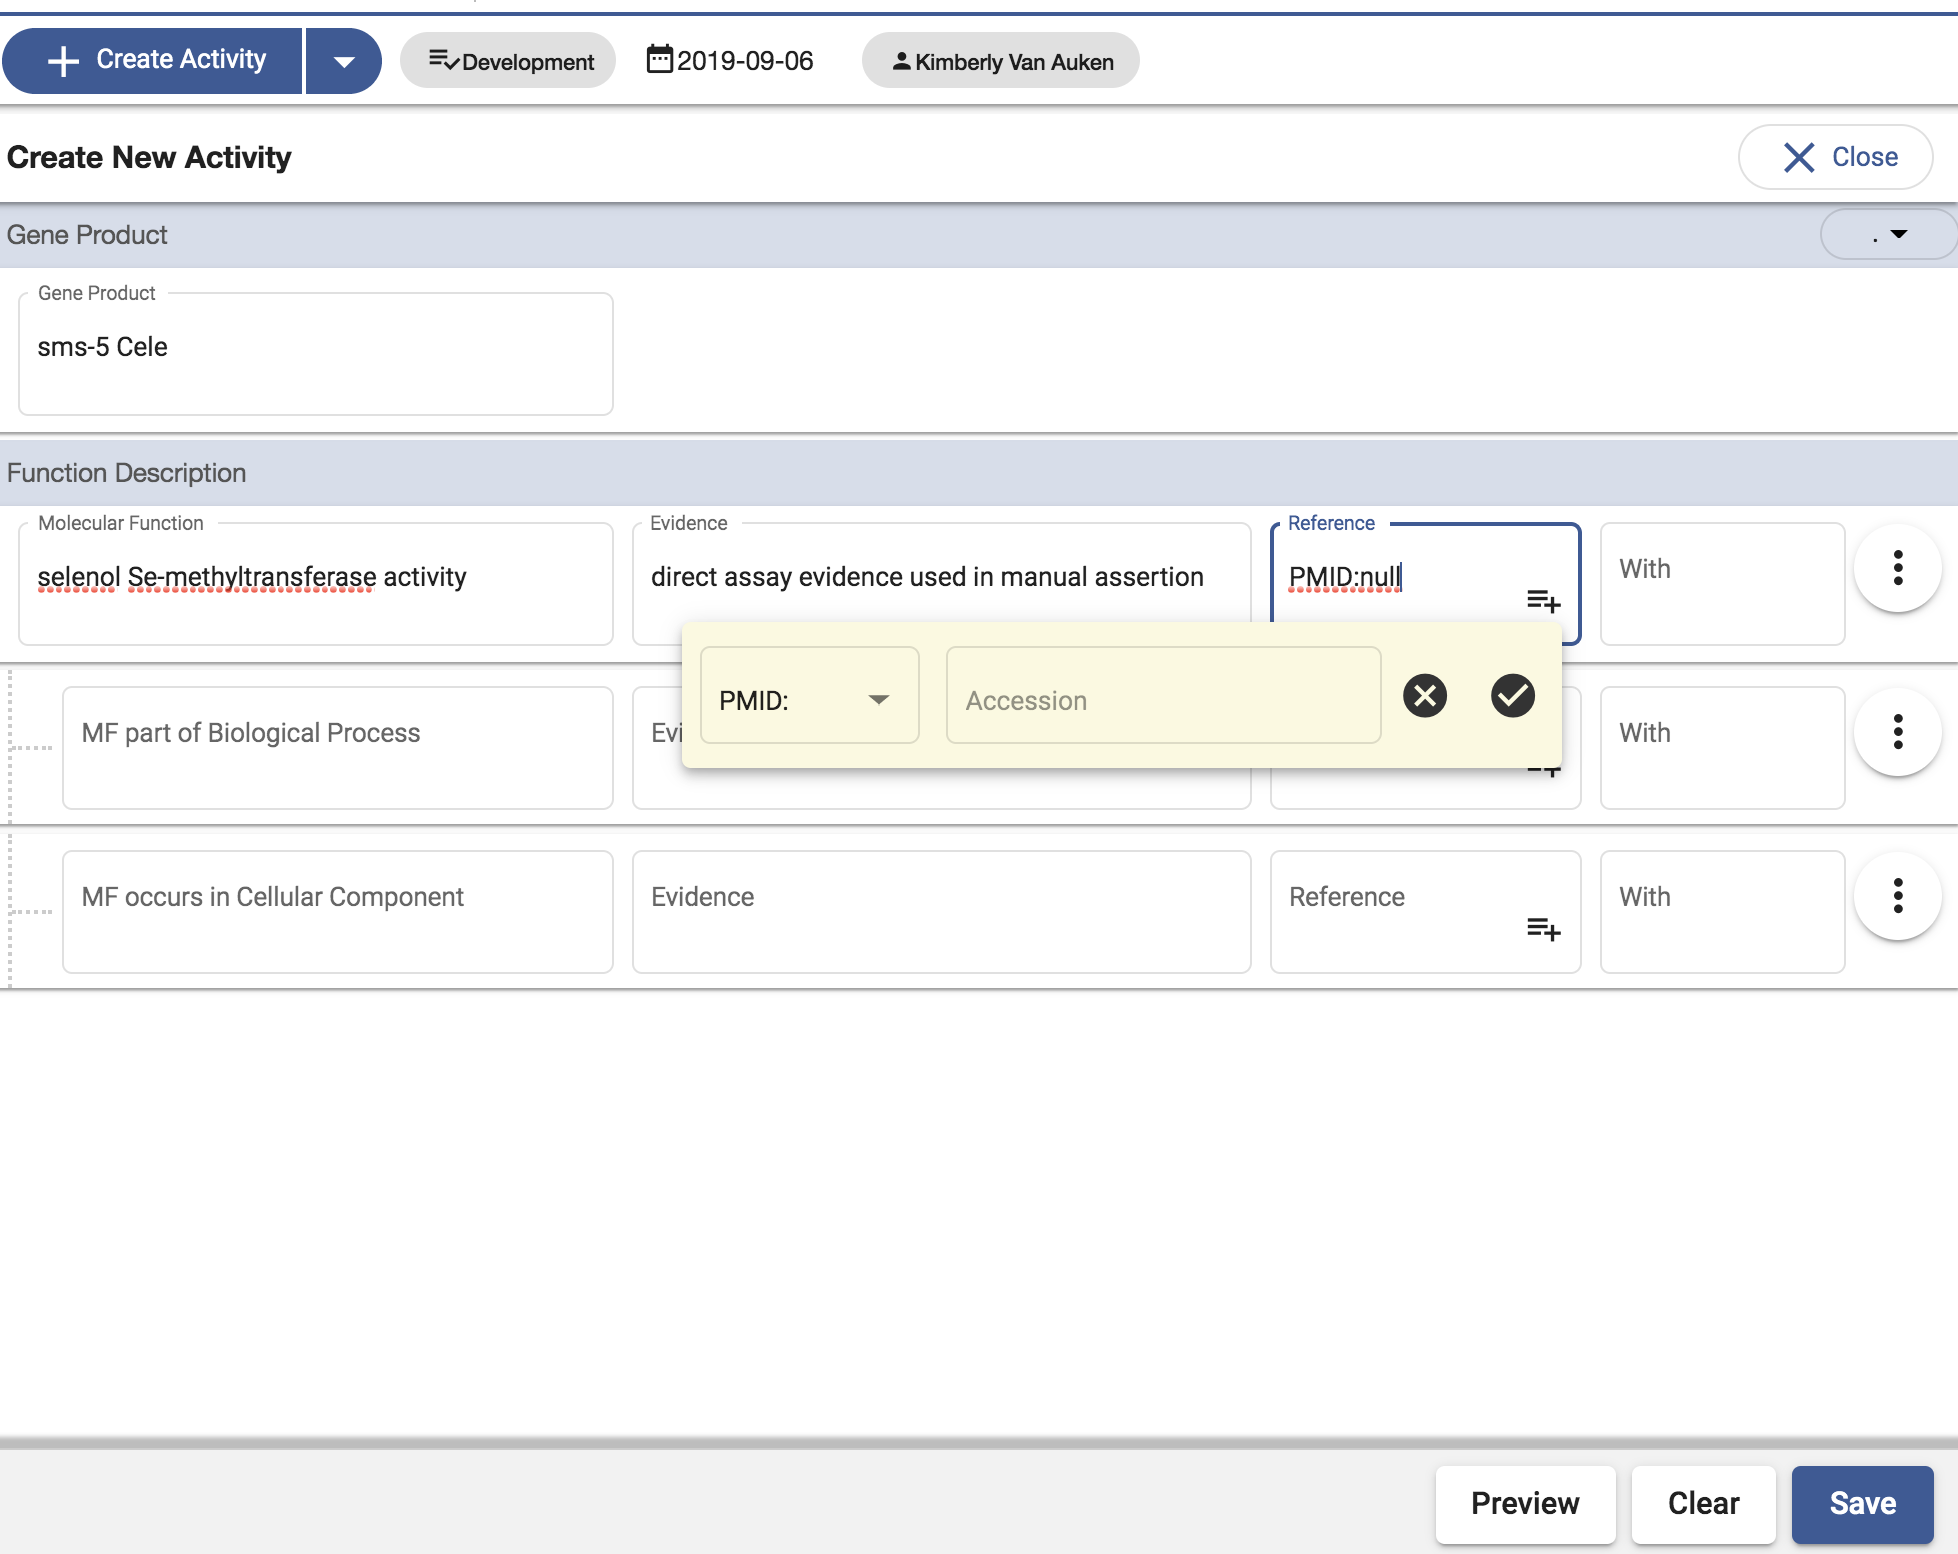1958x1554 pixels.
Task: Expand the Create Activity dropdown arrow
Action: click(x=343, y=60)
